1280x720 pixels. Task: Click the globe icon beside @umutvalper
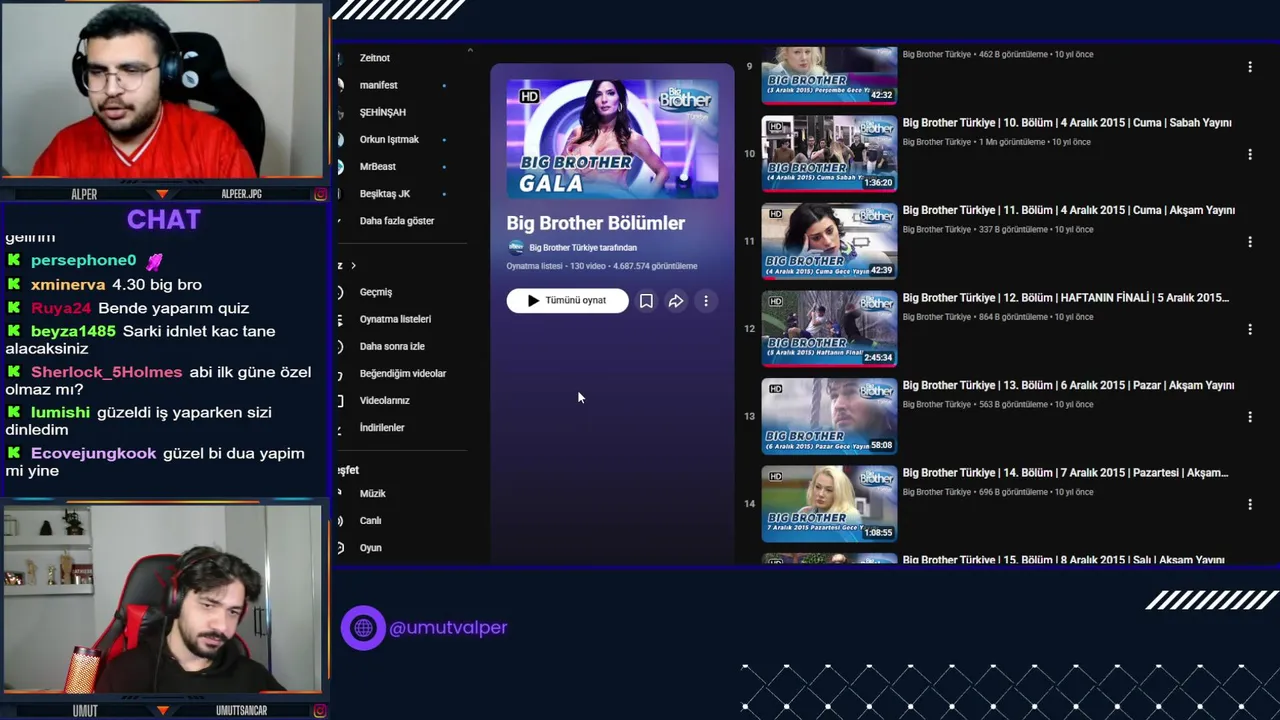[363, 628]
